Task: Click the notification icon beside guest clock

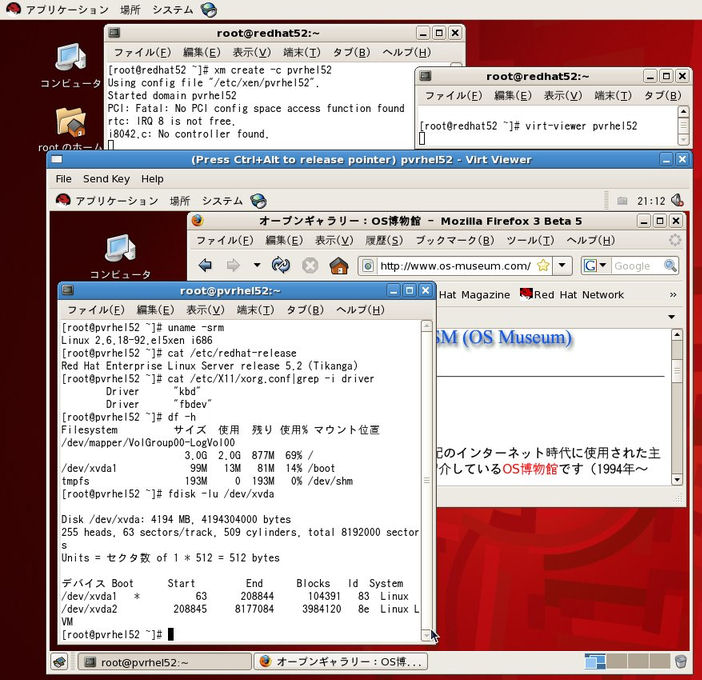Action: [622, 201]
